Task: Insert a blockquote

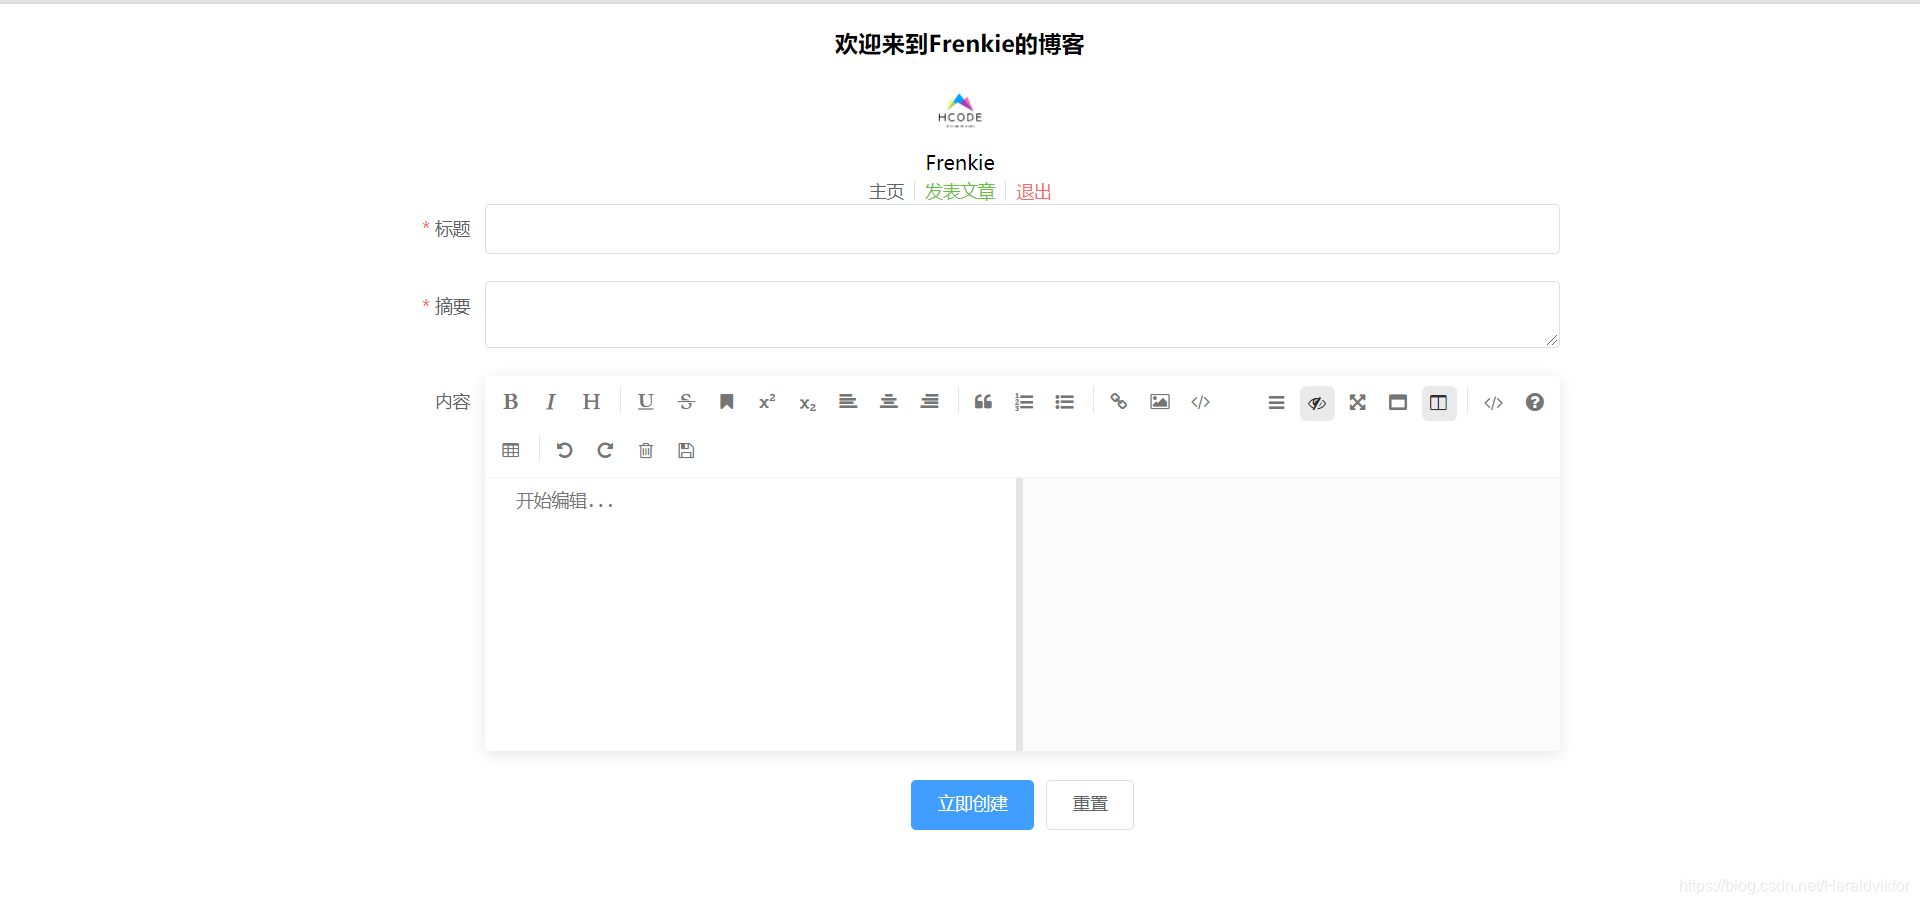Action: coord(982,402)
